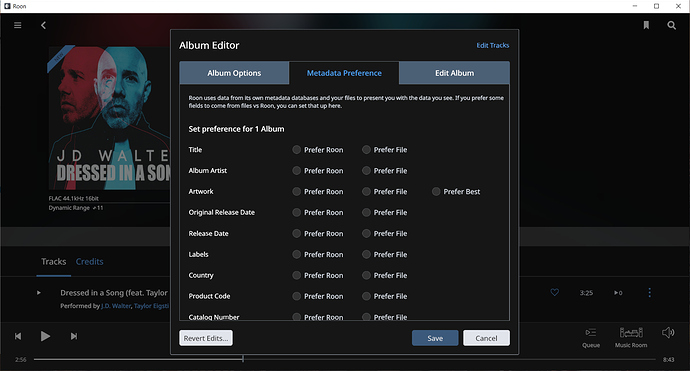690x371 pixels.
Task: Click the FLAC 44.1kHz 16bit format text
Action: point(73,198)
